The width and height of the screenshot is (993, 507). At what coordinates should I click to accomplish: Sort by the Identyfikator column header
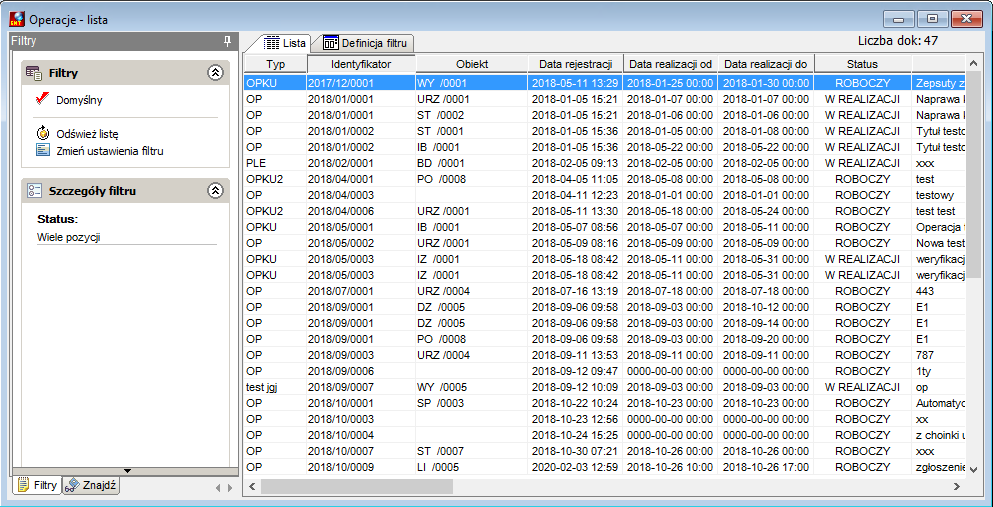point(361,64)
